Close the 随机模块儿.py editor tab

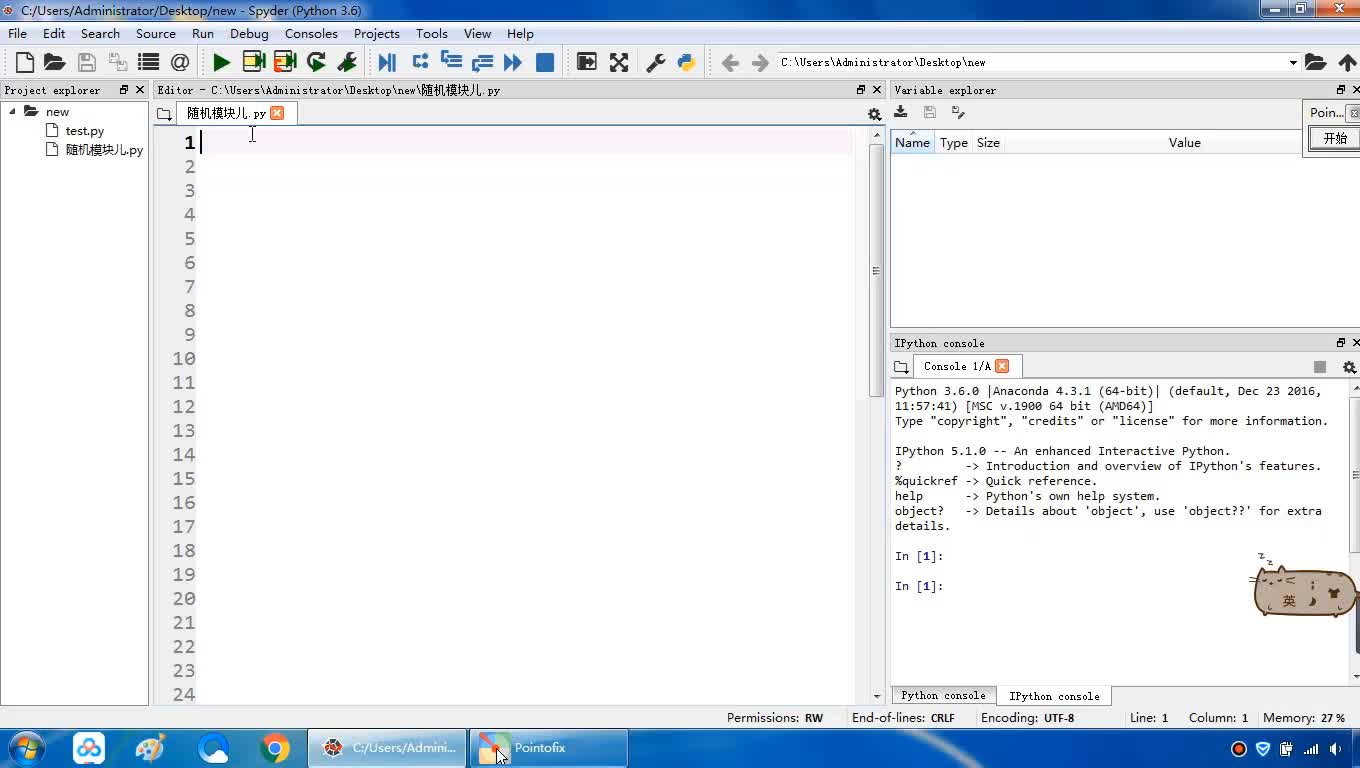click(x=277, y=113)
